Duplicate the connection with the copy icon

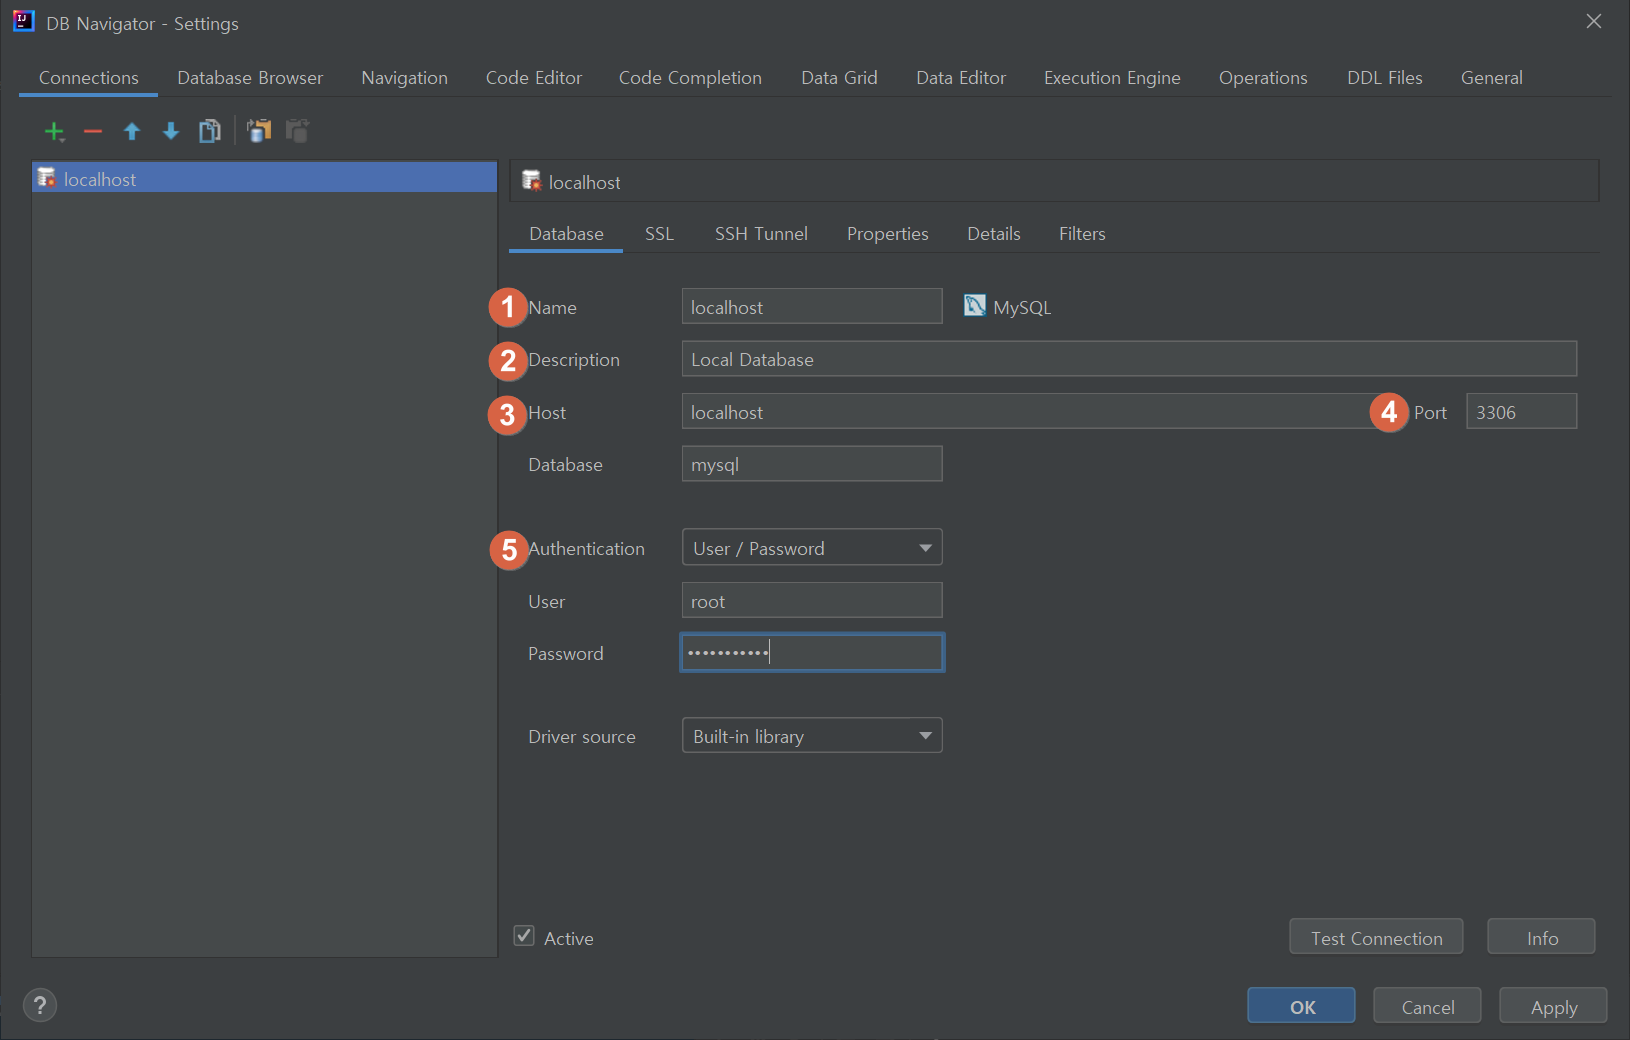pyautogui.click(x=210, y=131)
